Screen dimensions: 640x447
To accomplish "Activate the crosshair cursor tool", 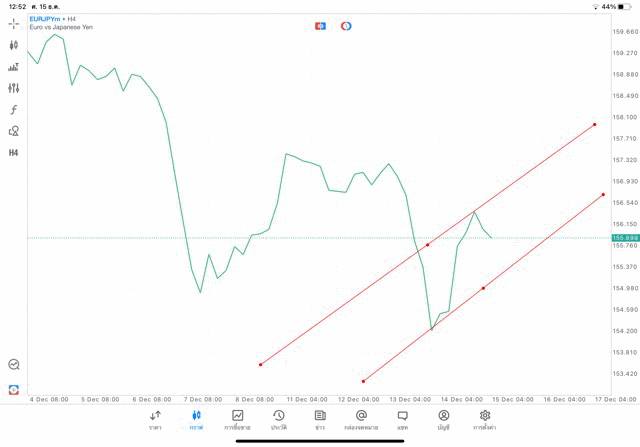I will [x=14, y=23].
